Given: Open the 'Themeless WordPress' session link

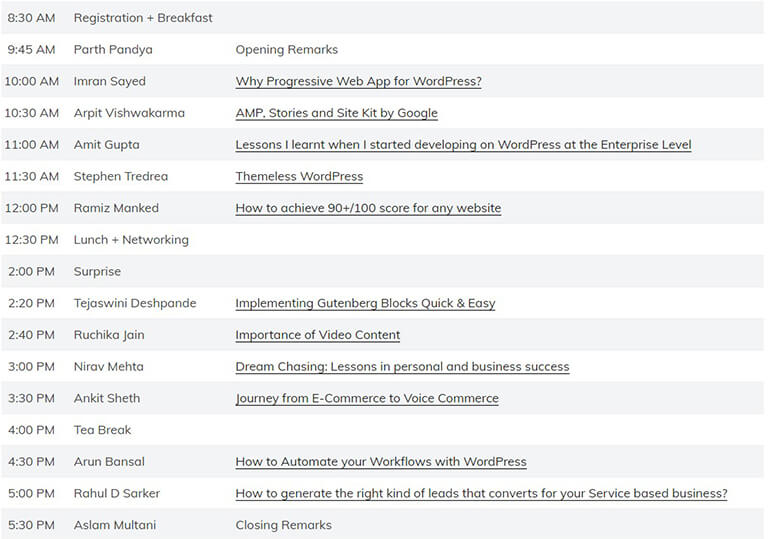Looking at the screenshot, I should [x=299, y=176].
